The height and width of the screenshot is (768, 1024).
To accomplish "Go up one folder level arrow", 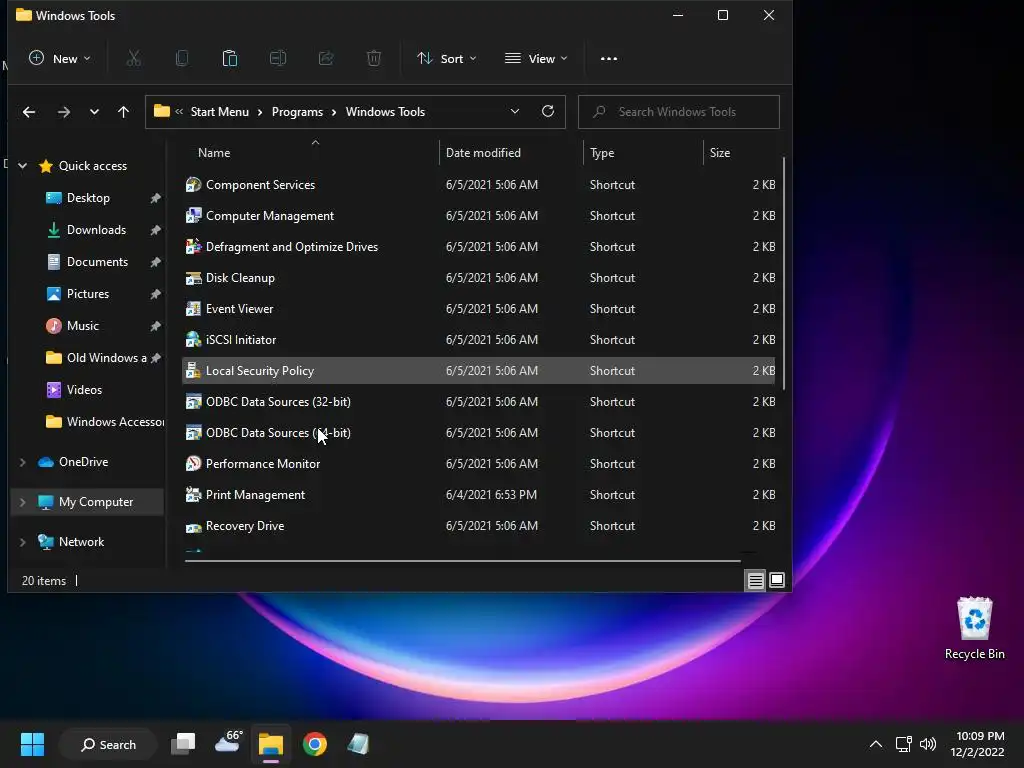I will coord(123,112).
